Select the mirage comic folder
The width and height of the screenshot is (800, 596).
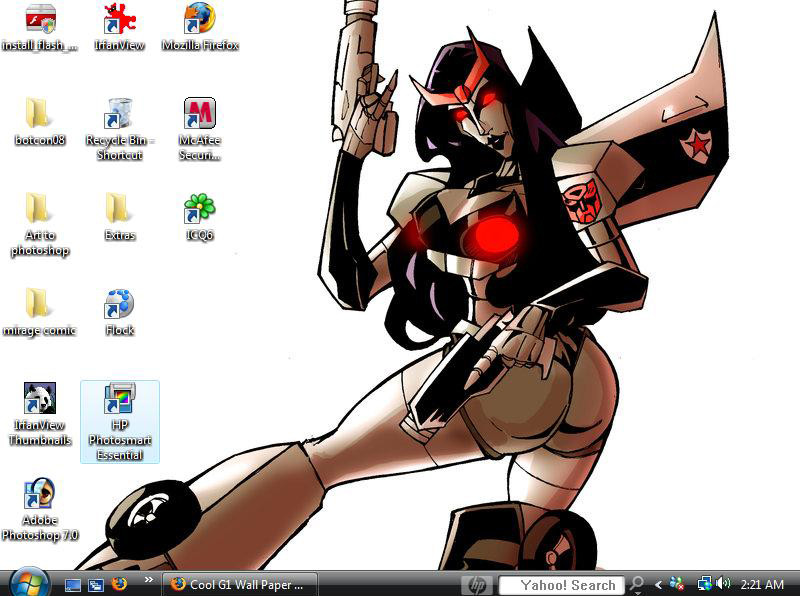(40, 312)
